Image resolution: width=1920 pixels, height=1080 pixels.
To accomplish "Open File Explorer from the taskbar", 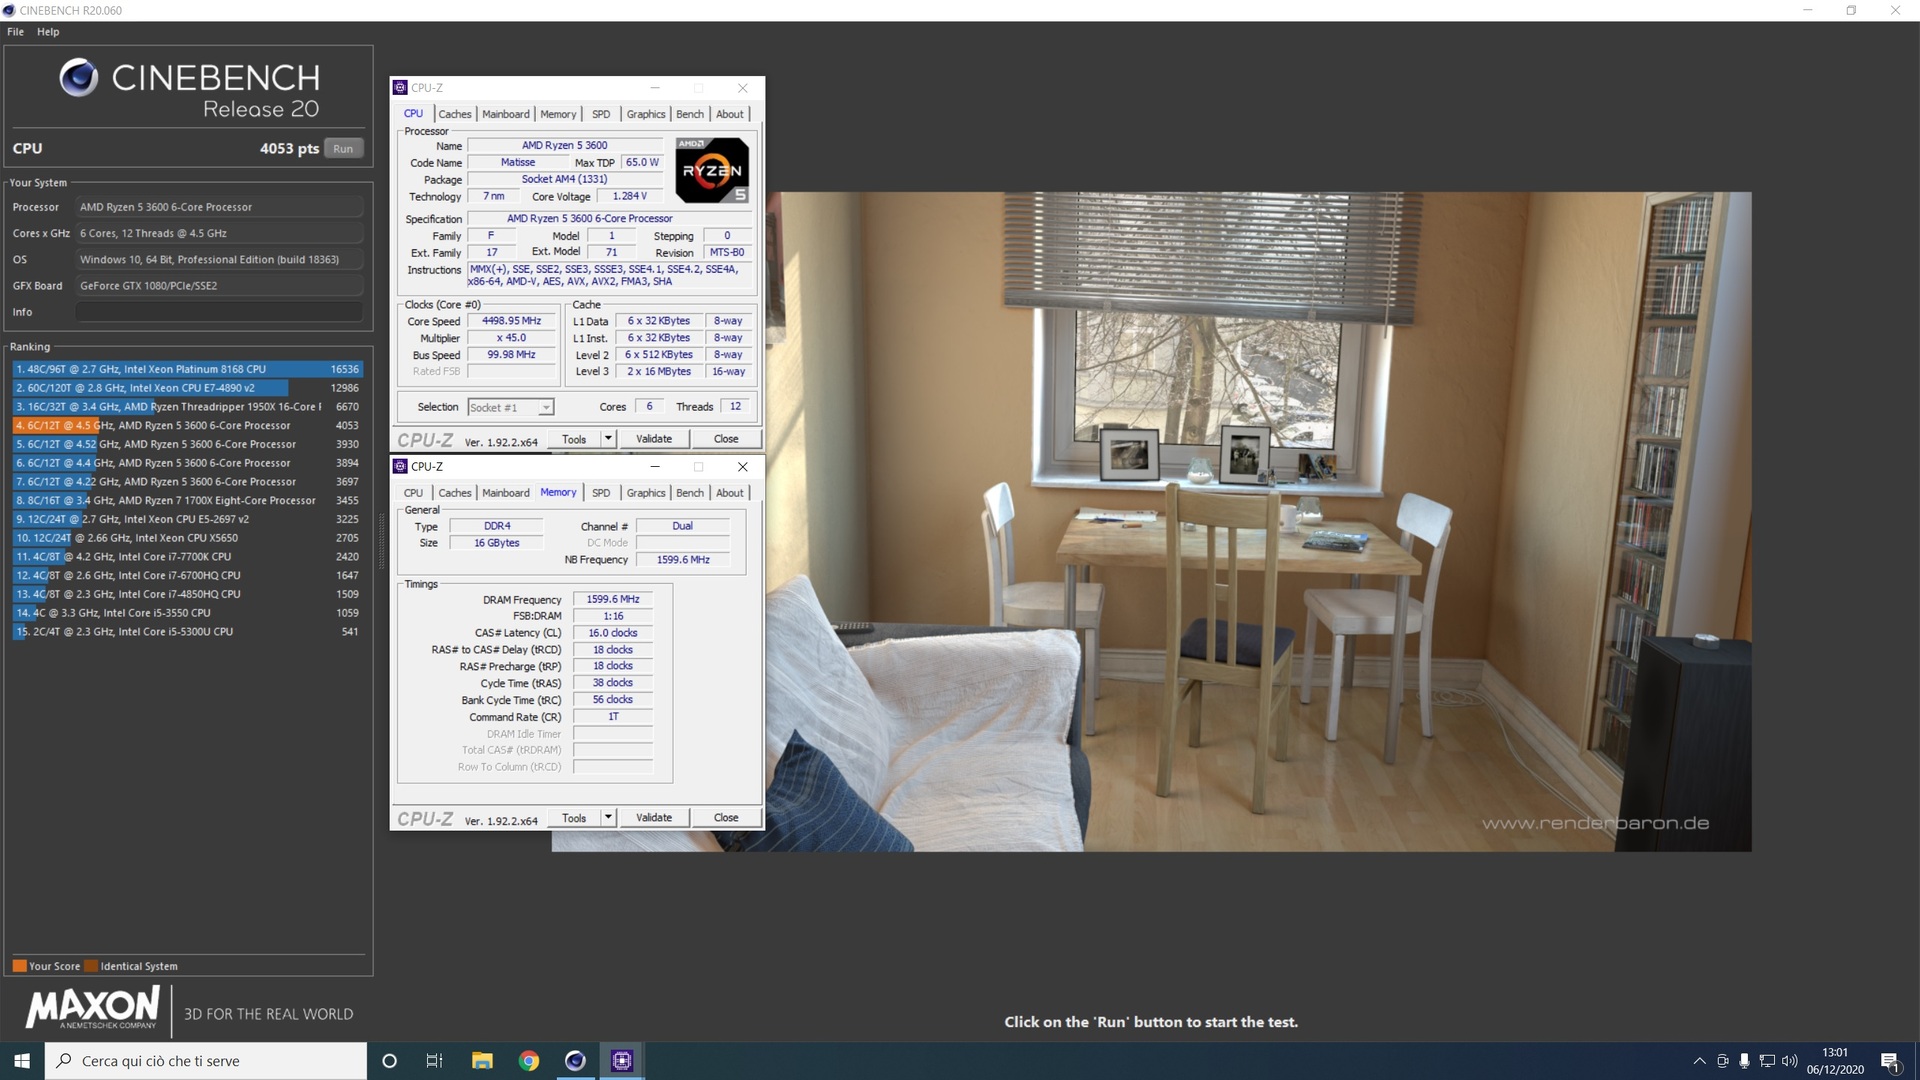I will (x=482, y=1061).
